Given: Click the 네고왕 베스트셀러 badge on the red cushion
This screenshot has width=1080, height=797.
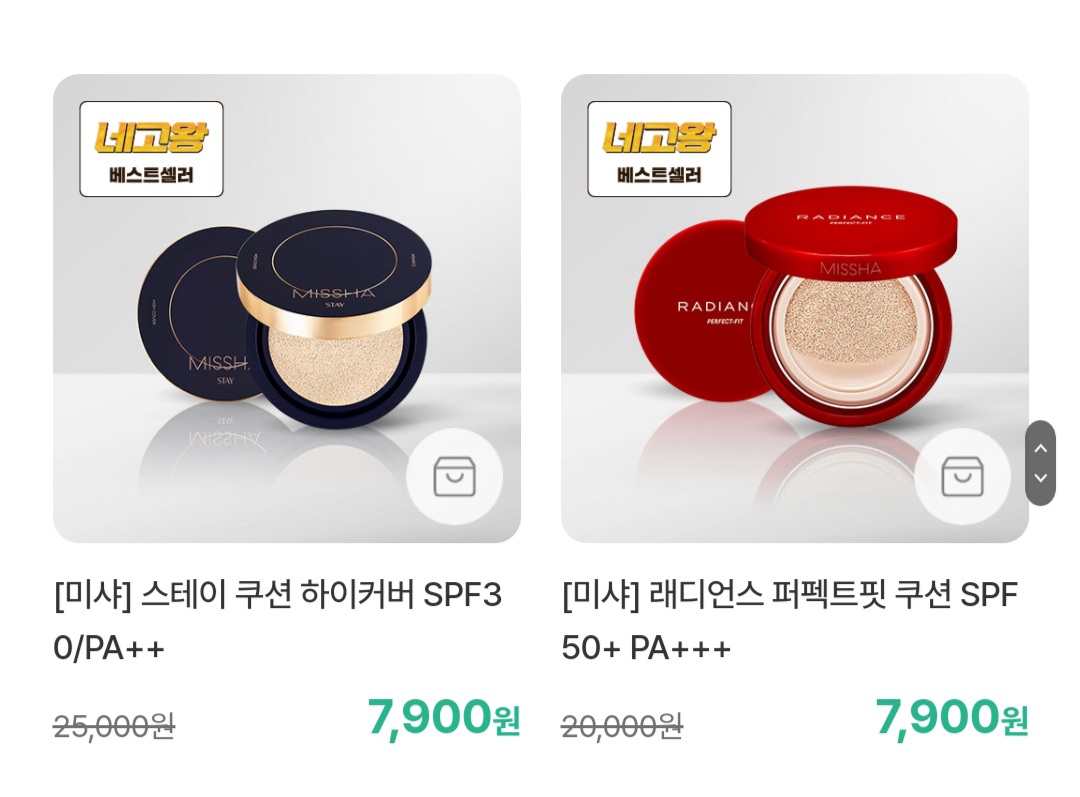Looking at the screenshot, I should point(659,149).
